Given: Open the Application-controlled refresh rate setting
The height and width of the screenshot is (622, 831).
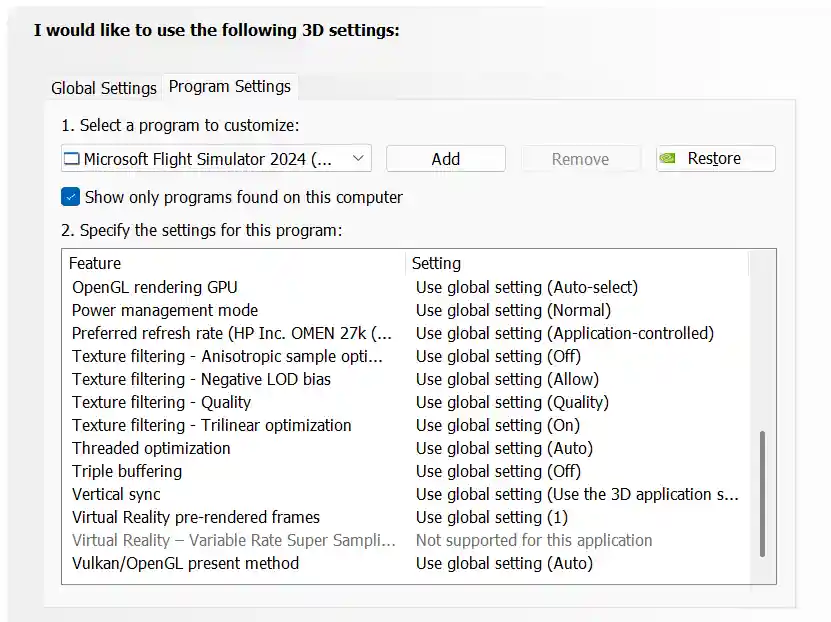Looking at the screenshot, I should pyautogui.click(x=565, y=333).
